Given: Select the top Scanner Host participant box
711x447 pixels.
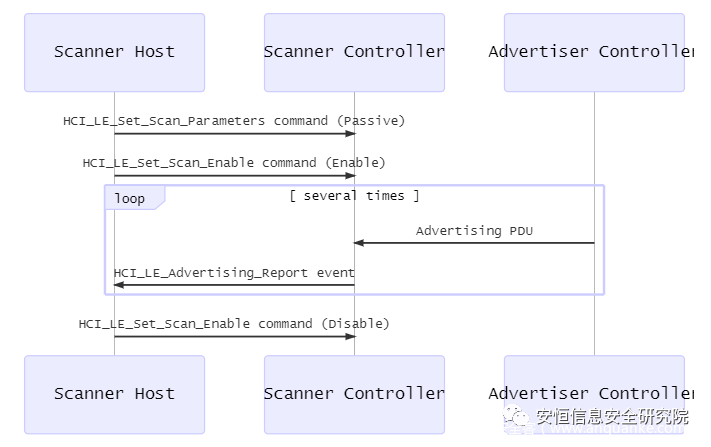Looking at the screenshot, I should [x=114, y=52].
